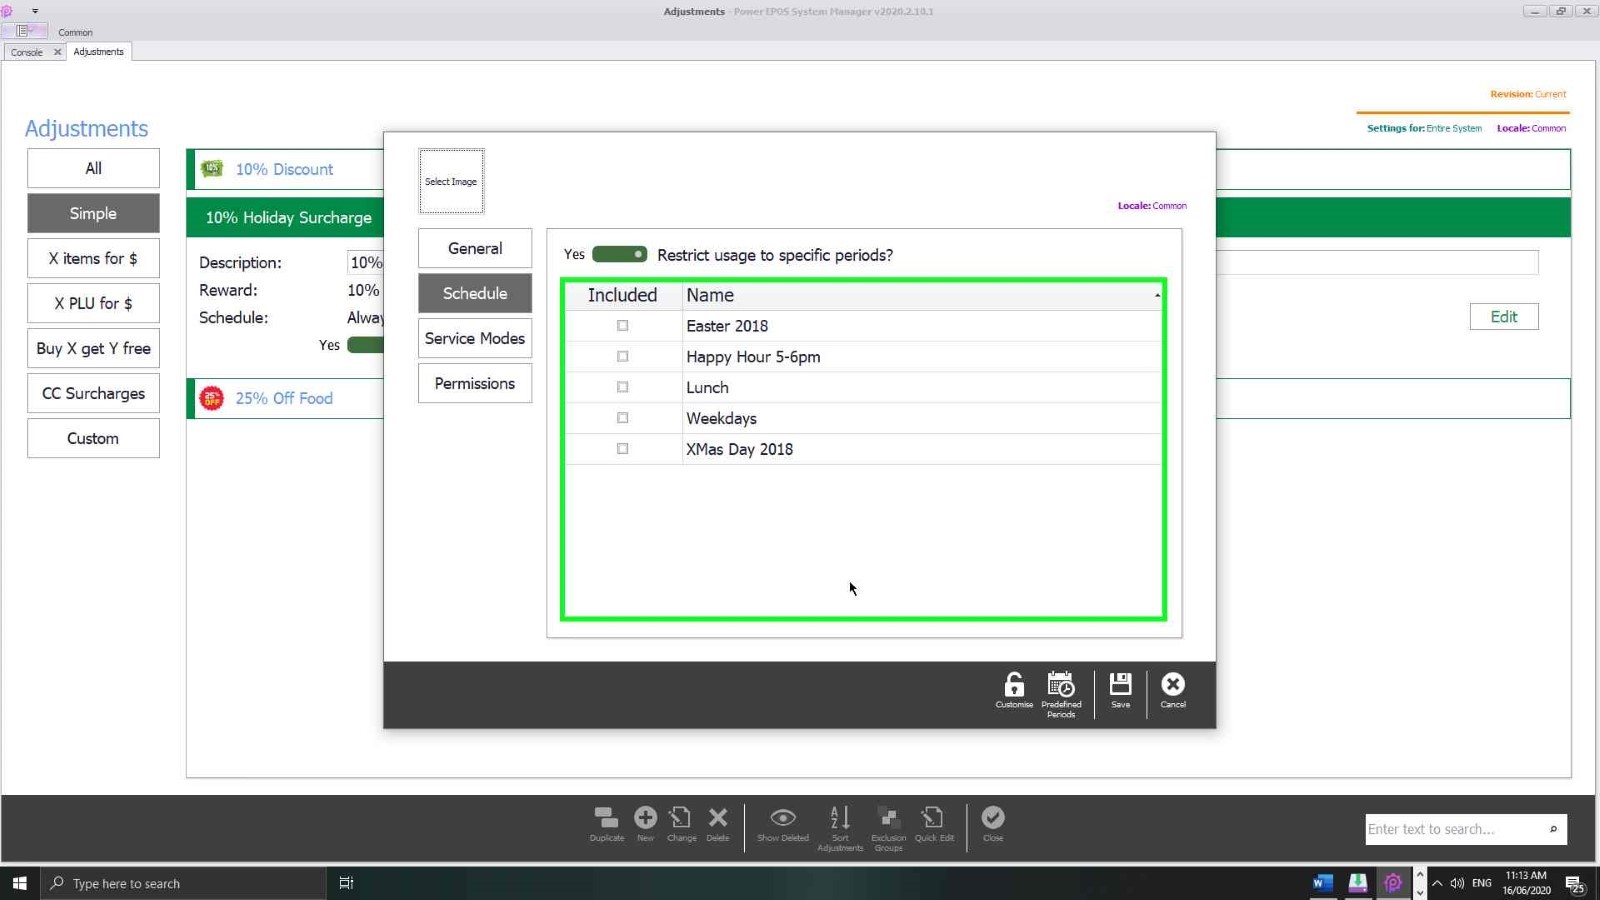
Task: Tick the Easter 2018 Included checkbox
Action: [x=623, y=326]
